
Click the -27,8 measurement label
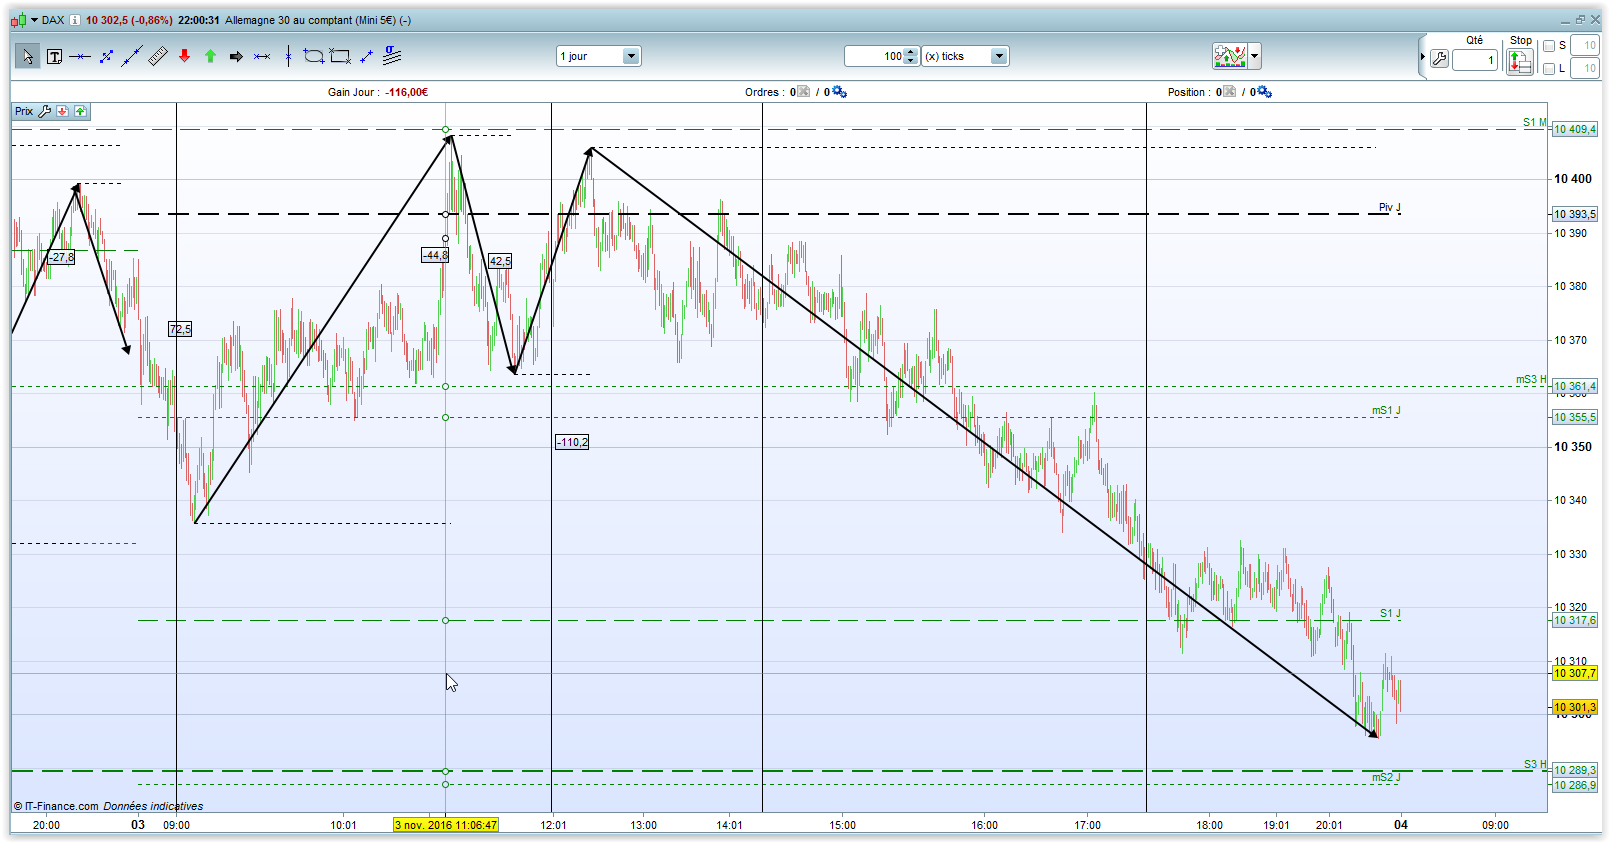[62, 257]
